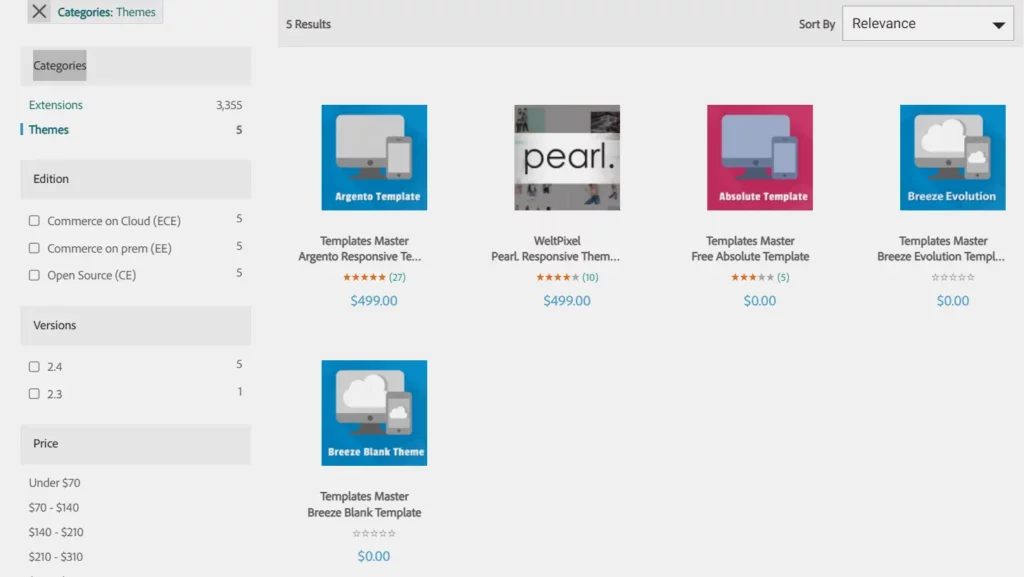Click Pearl theme $499.00 price
1024x577 pixels.
coord(567,300)
